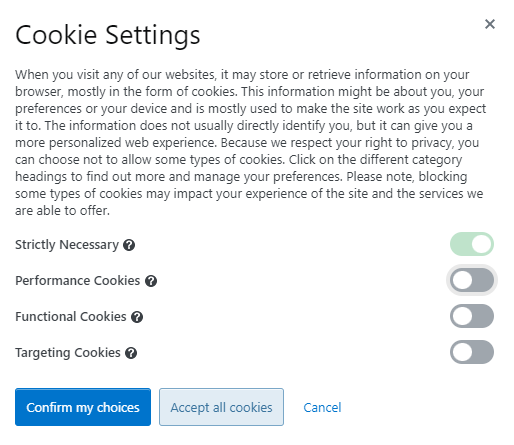This screenshot has width=514, height=445.
Task: Open help icon beside Strictly Necessary
Action: pos(129,245)
